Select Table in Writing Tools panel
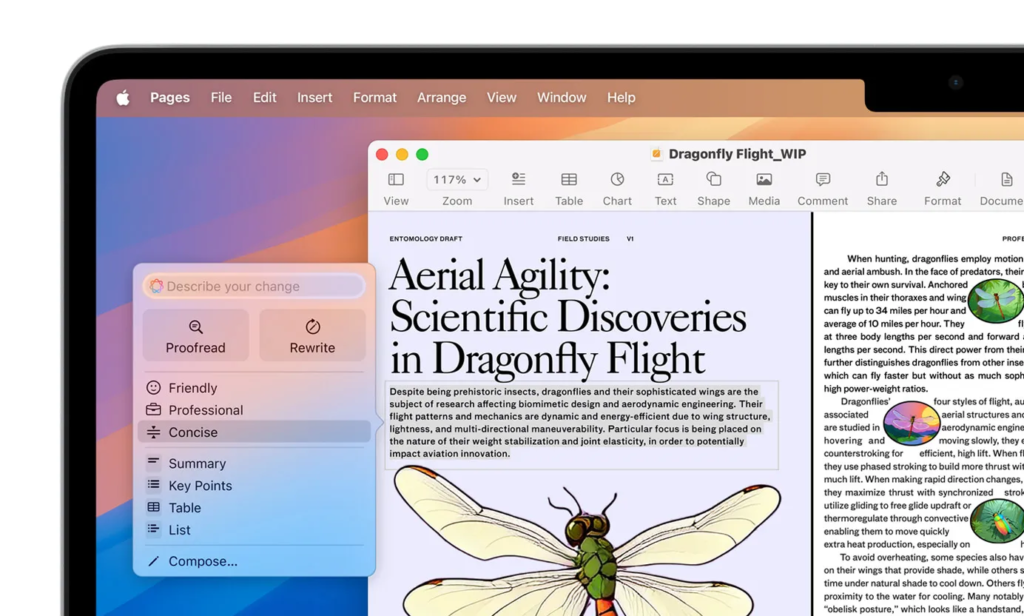The height and width of the screenshot is (616, 1024). click(x=254, y=508)
